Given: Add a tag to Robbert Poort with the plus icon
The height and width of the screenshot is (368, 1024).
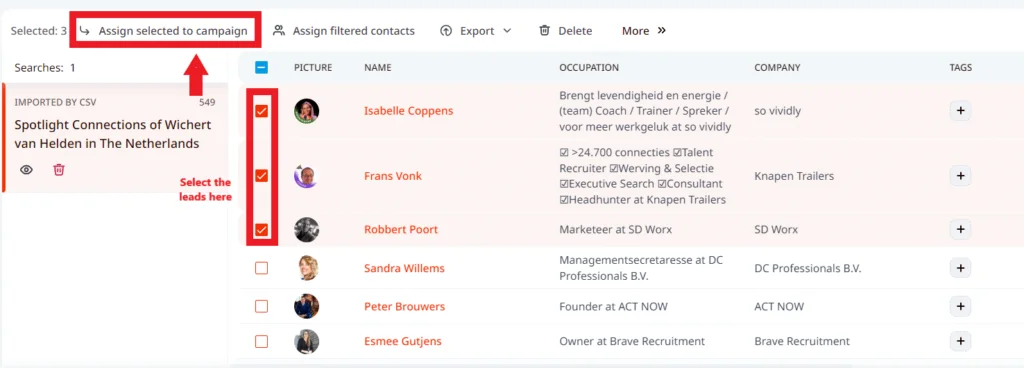Looking at the screenshot, I should [x=960, y=230].
